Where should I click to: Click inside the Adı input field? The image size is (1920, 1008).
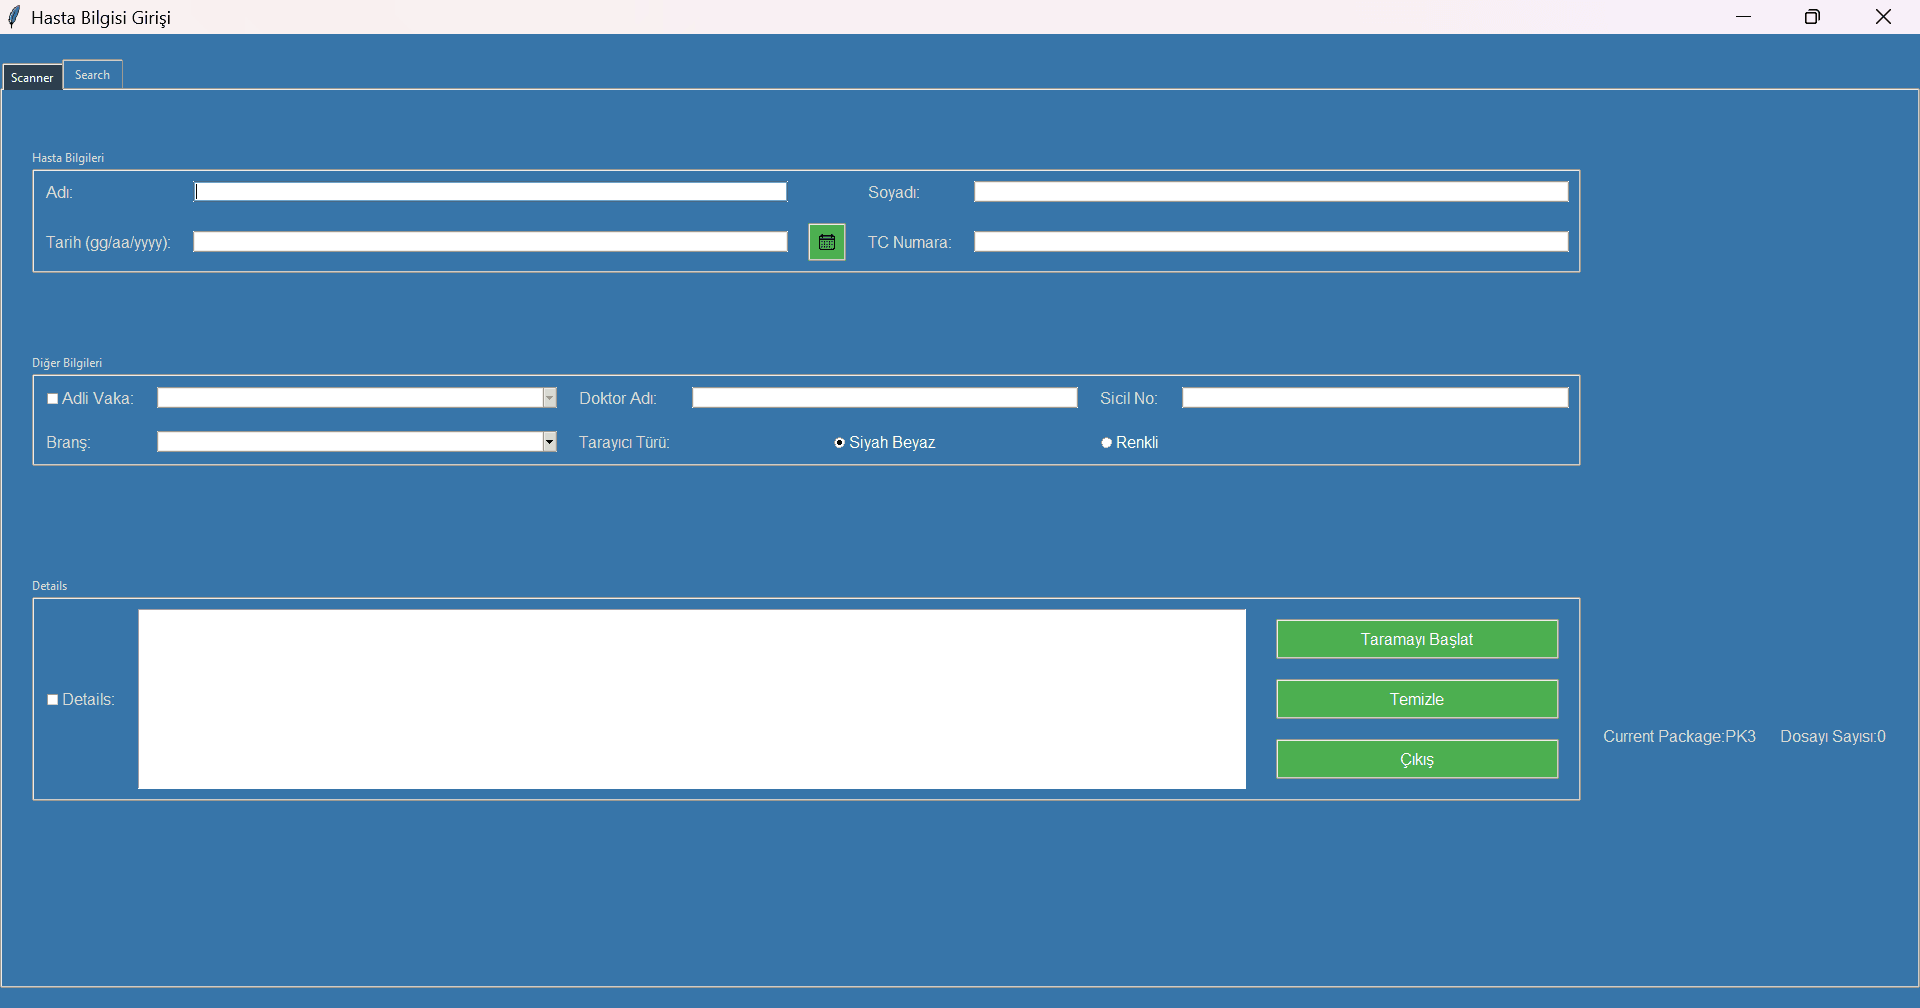(x=489, y=191)
